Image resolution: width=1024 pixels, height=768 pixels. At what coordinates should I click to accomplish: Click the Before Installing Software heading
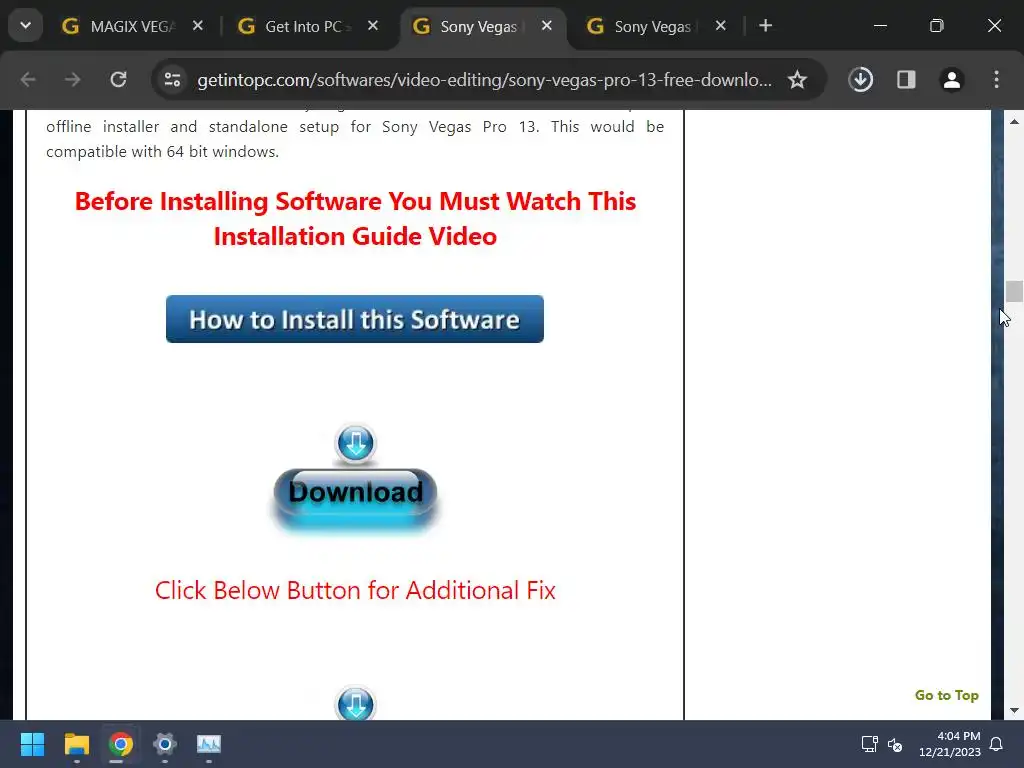355,219
